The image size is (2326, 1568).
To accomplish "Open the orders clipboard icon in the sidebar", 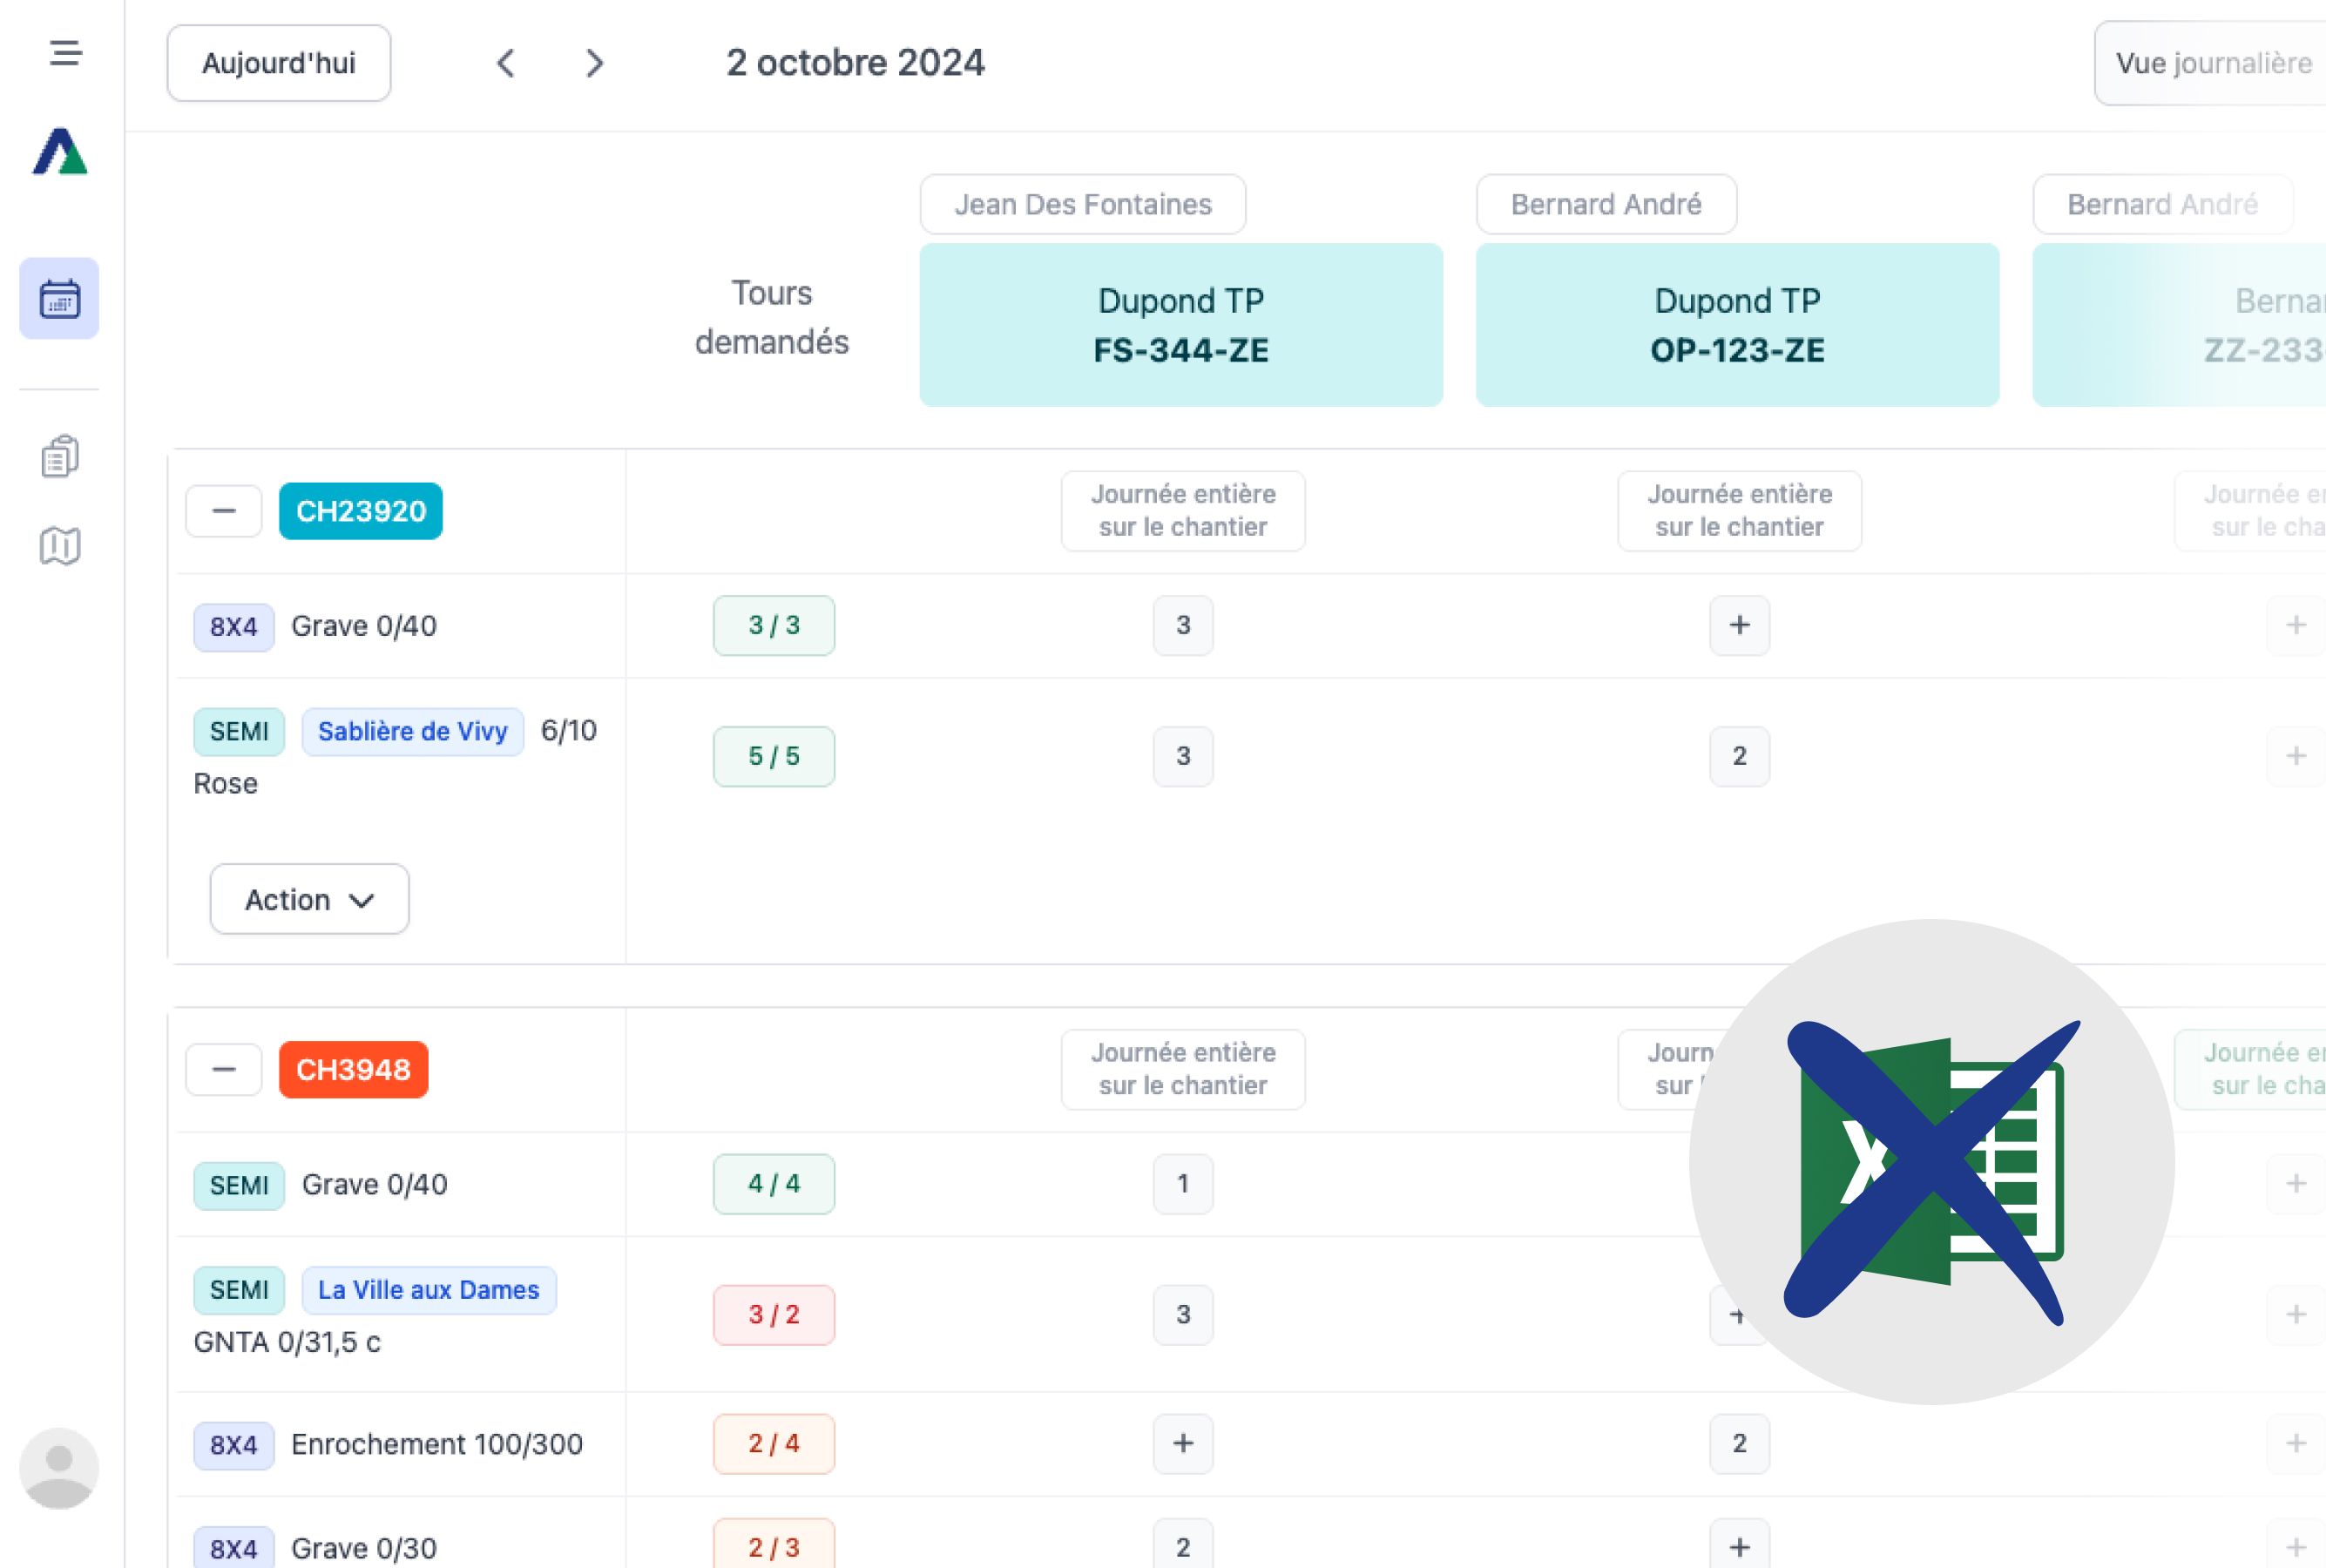I will click(x=59, y=455).
